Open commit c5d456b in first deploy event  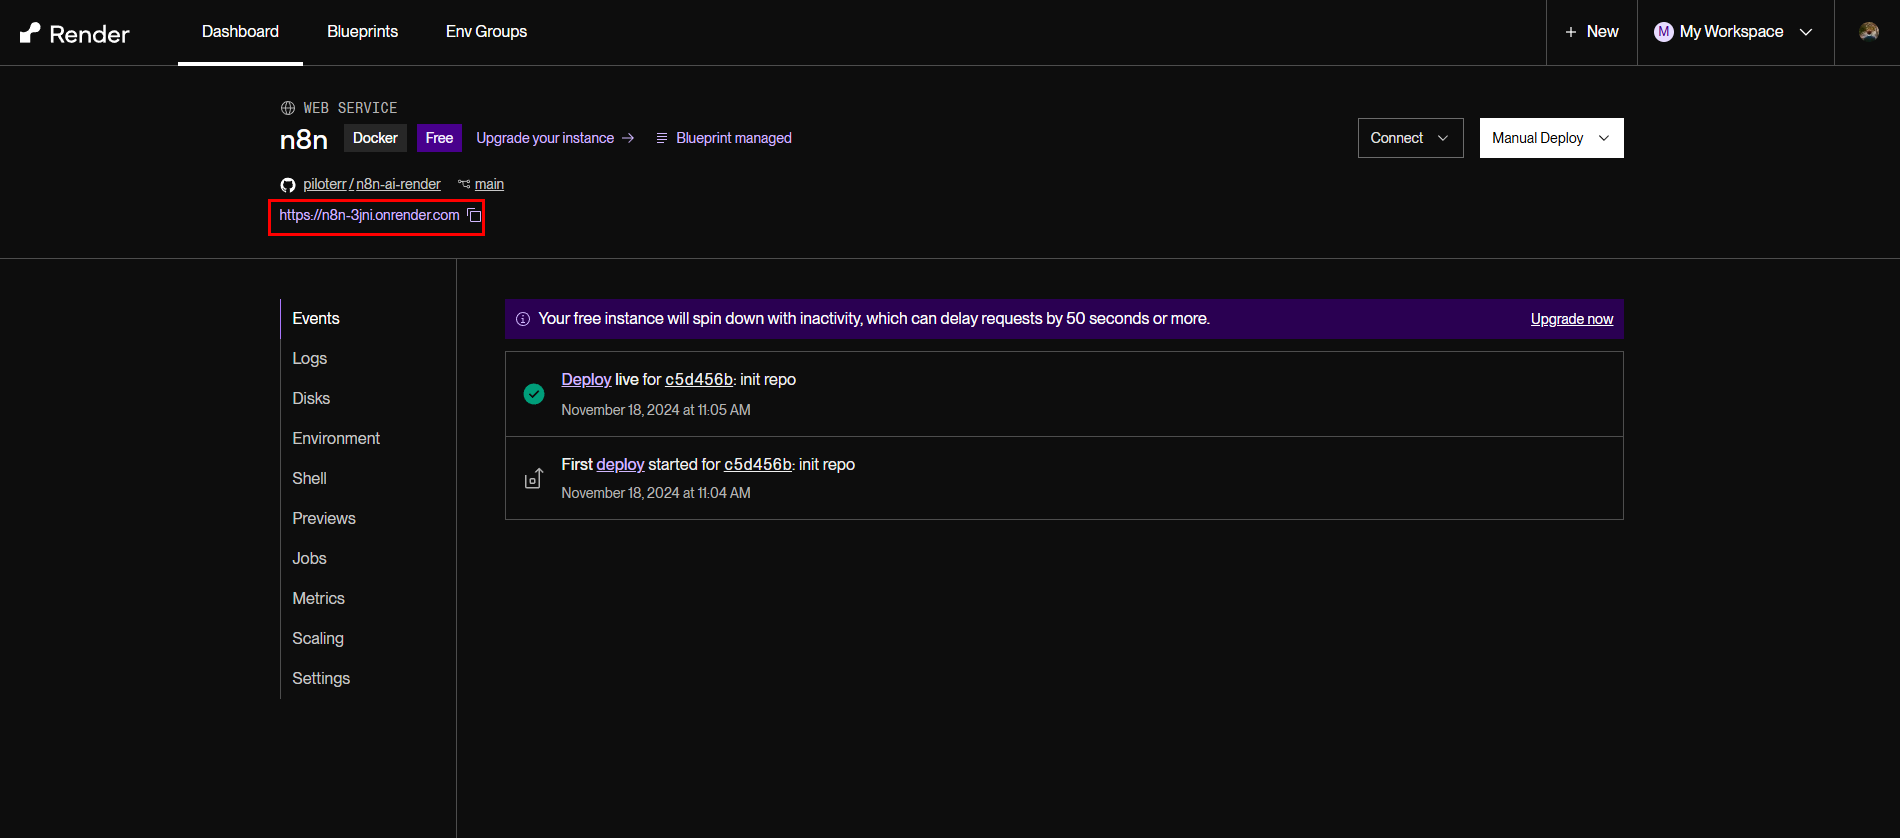(x=758, y=465)
